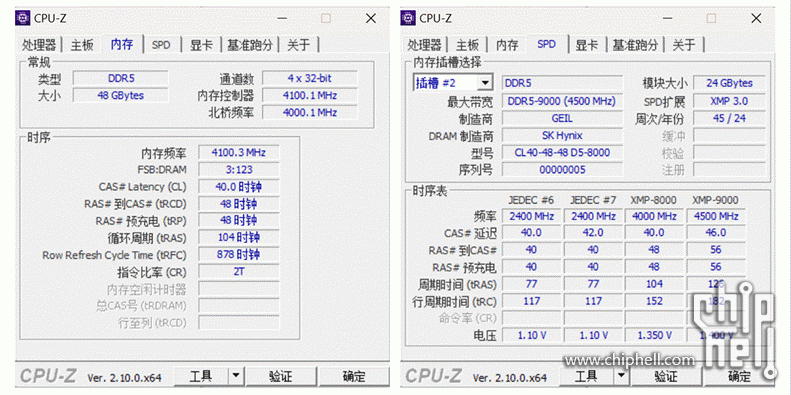
Task: Click the 45 / 24 week/year value
Action: pyautogui.click(x=729, y=118)
